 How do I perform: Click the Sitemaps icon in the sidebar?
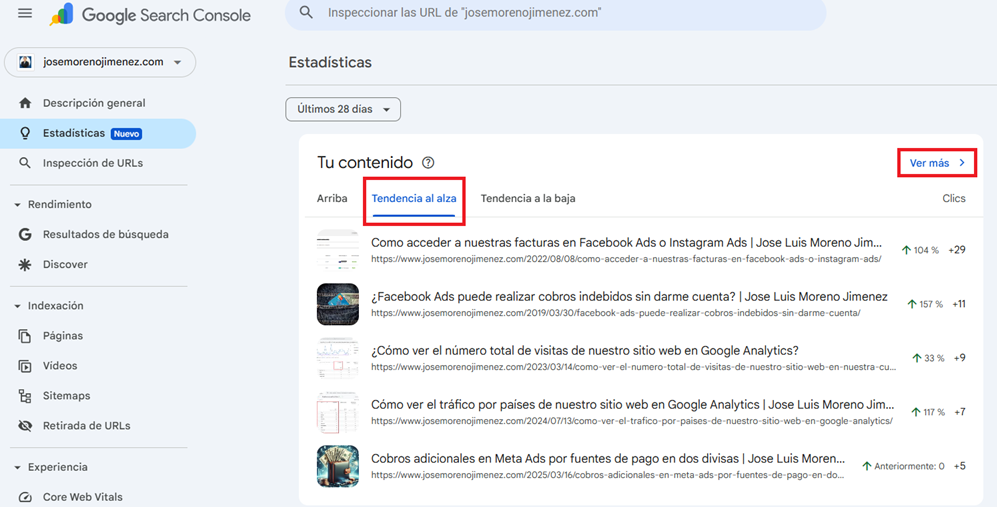[x=25, y=396]
